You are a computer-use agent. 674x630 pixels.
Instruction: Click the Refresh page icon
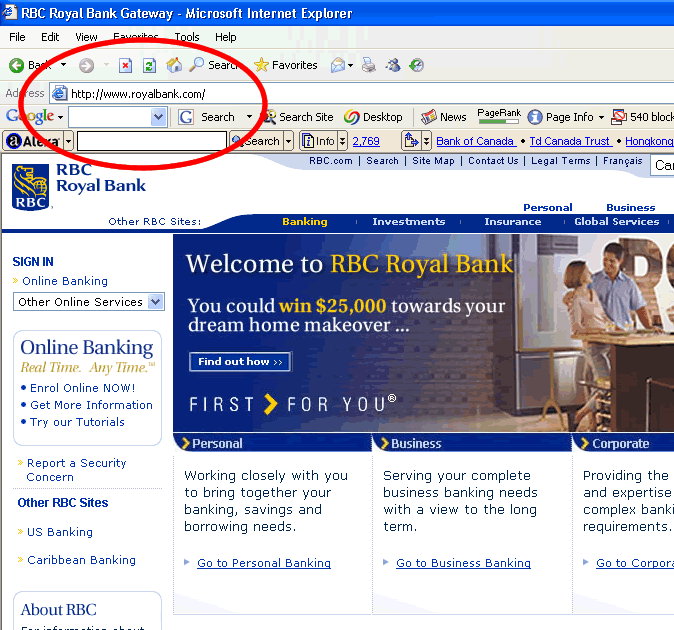pos(149,65)
